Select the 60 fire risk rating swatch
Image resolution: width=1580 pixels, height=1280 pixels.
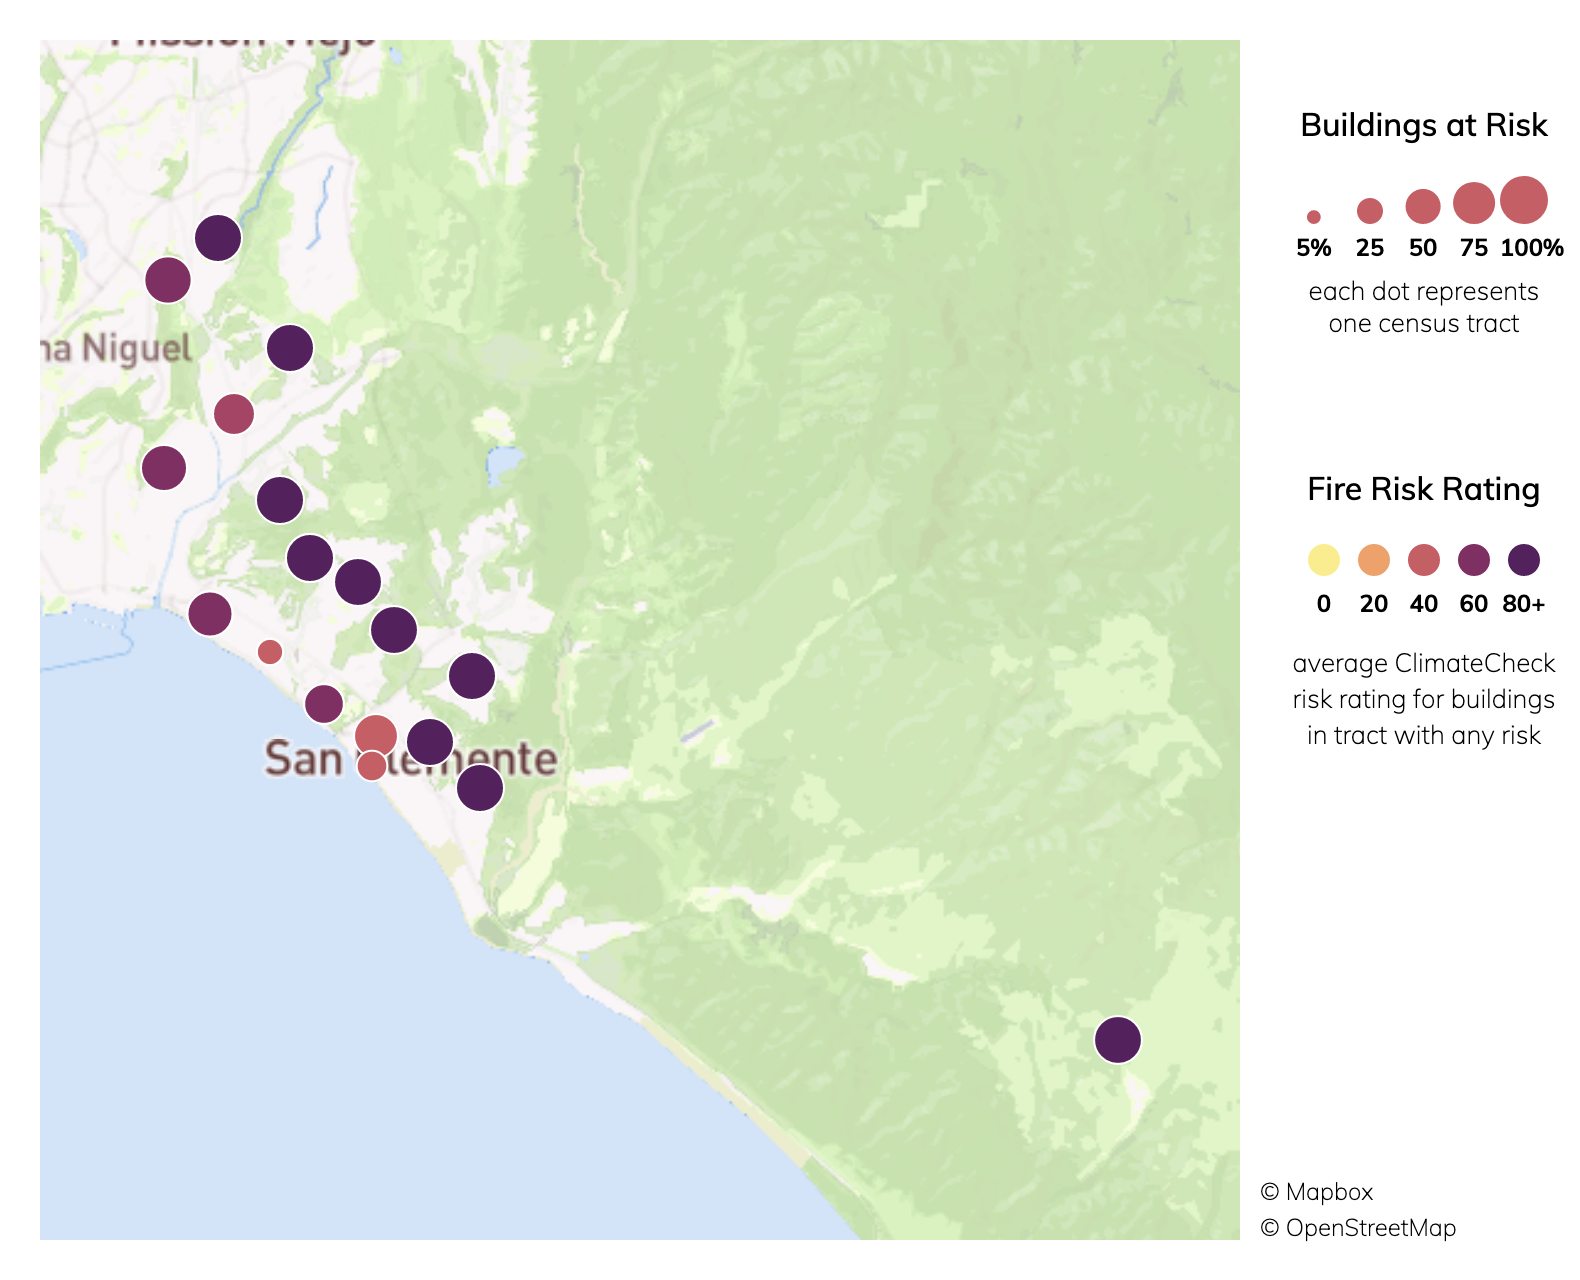click(1474, 560)
